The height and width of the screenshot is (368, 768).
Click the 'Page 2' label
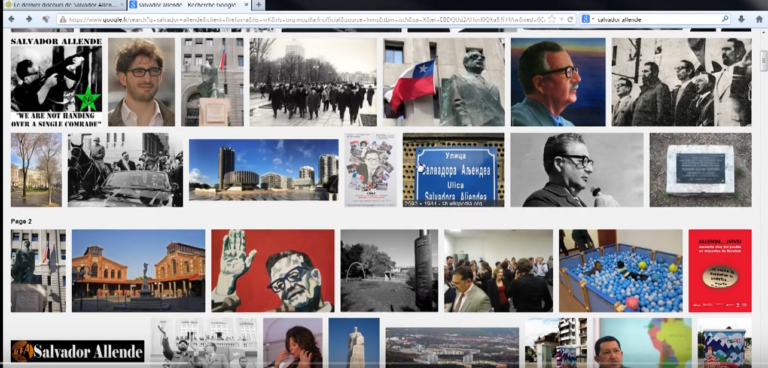(21, 221)
